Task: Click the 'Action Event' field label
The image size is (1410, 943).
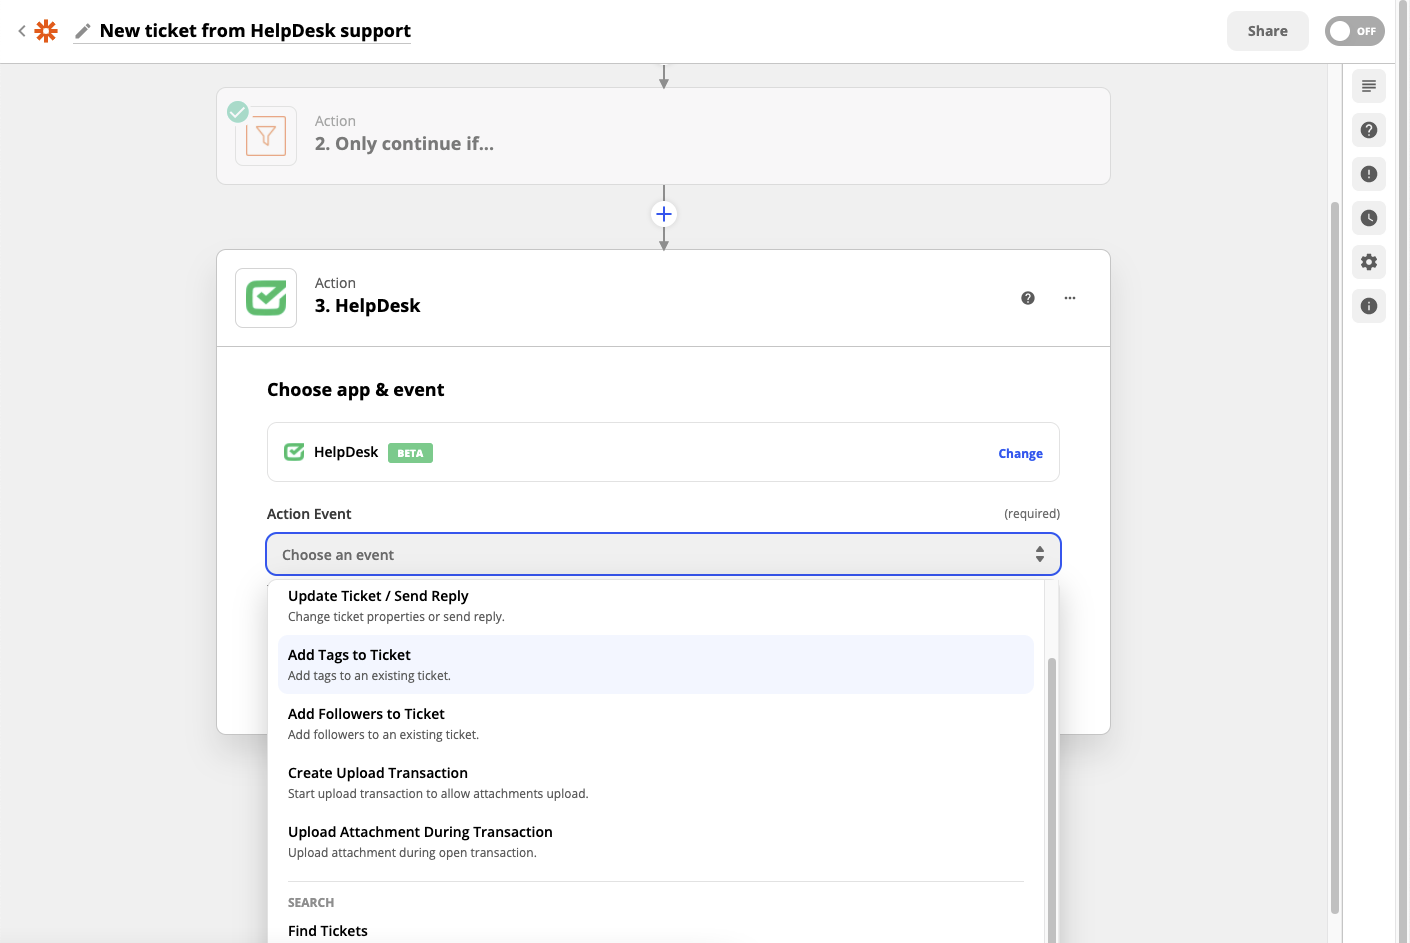Action: (x=309, y=514)
